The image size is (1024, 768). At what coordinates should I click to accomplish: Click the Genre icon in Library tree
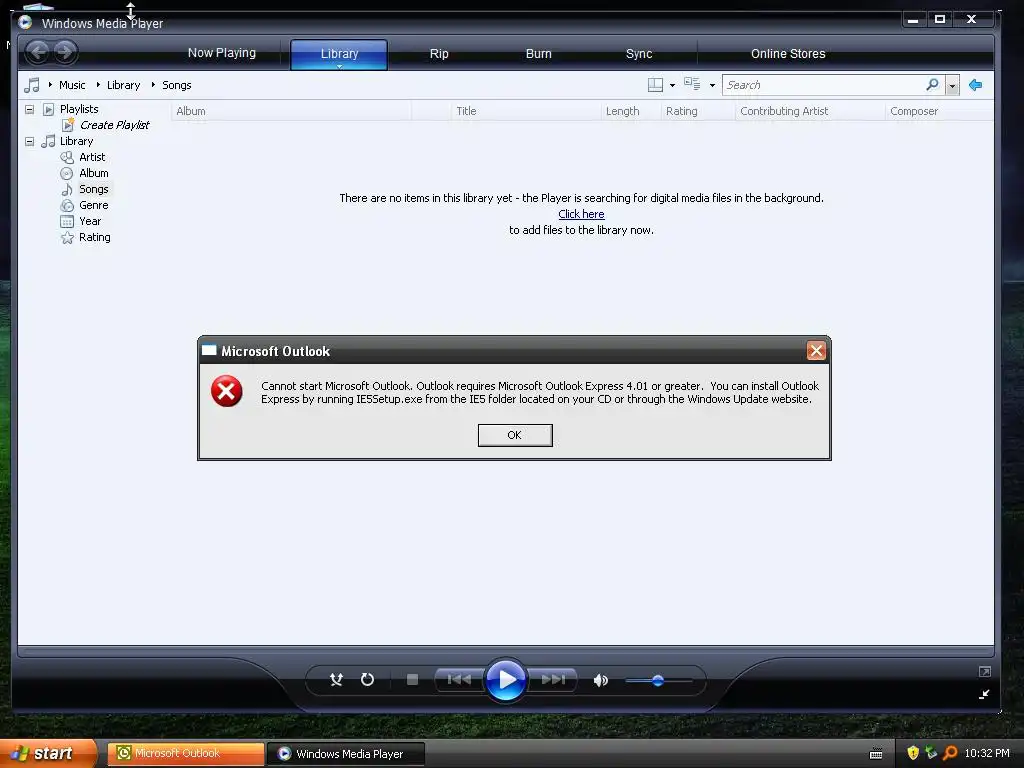point(67,205)
